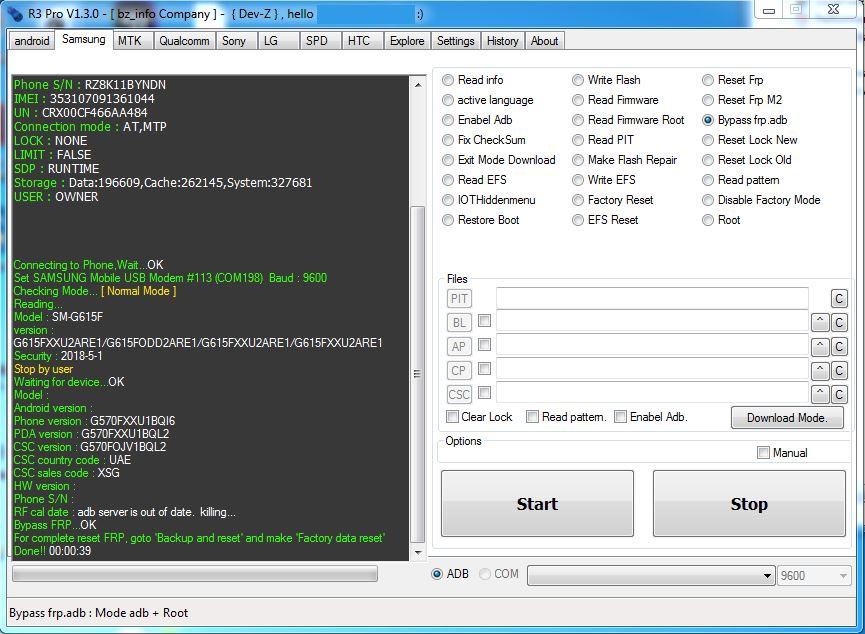Browse for a PIT file
The height and width of the screenshot is (634, 865).
click(459, 299)
